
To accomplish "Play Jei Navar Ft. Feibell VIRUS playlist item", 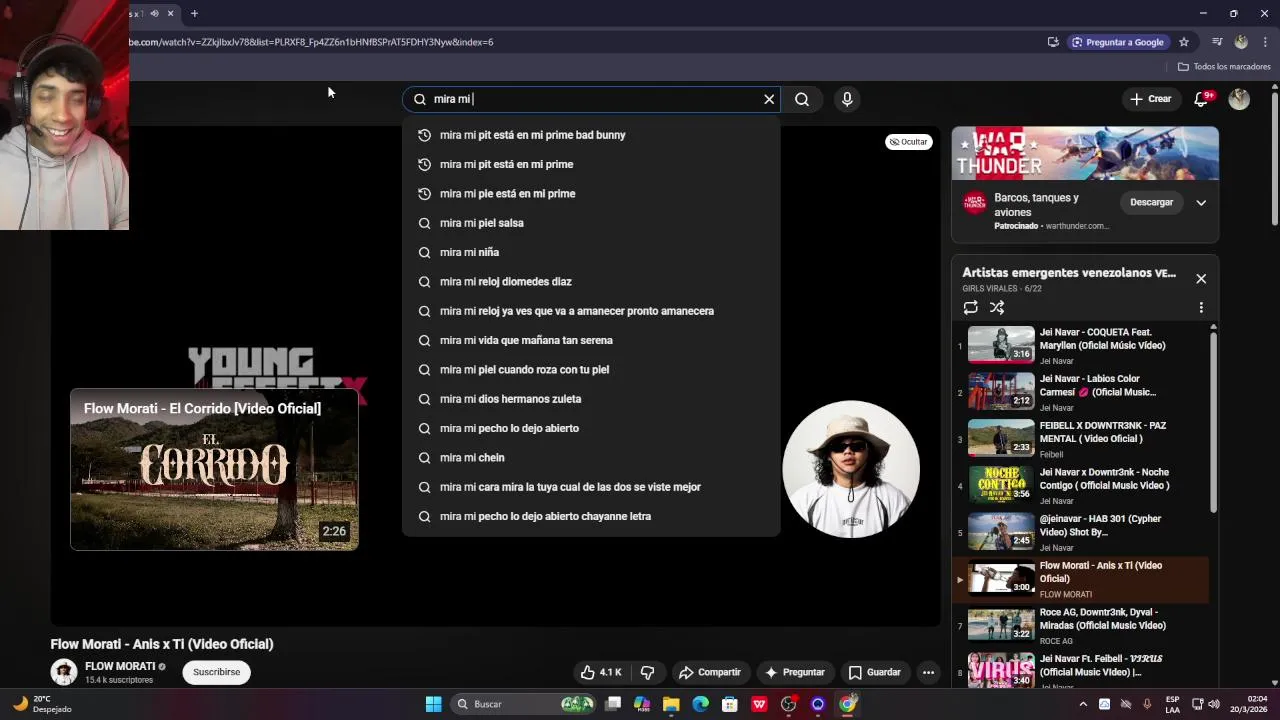I will (x=1082, y=670).
